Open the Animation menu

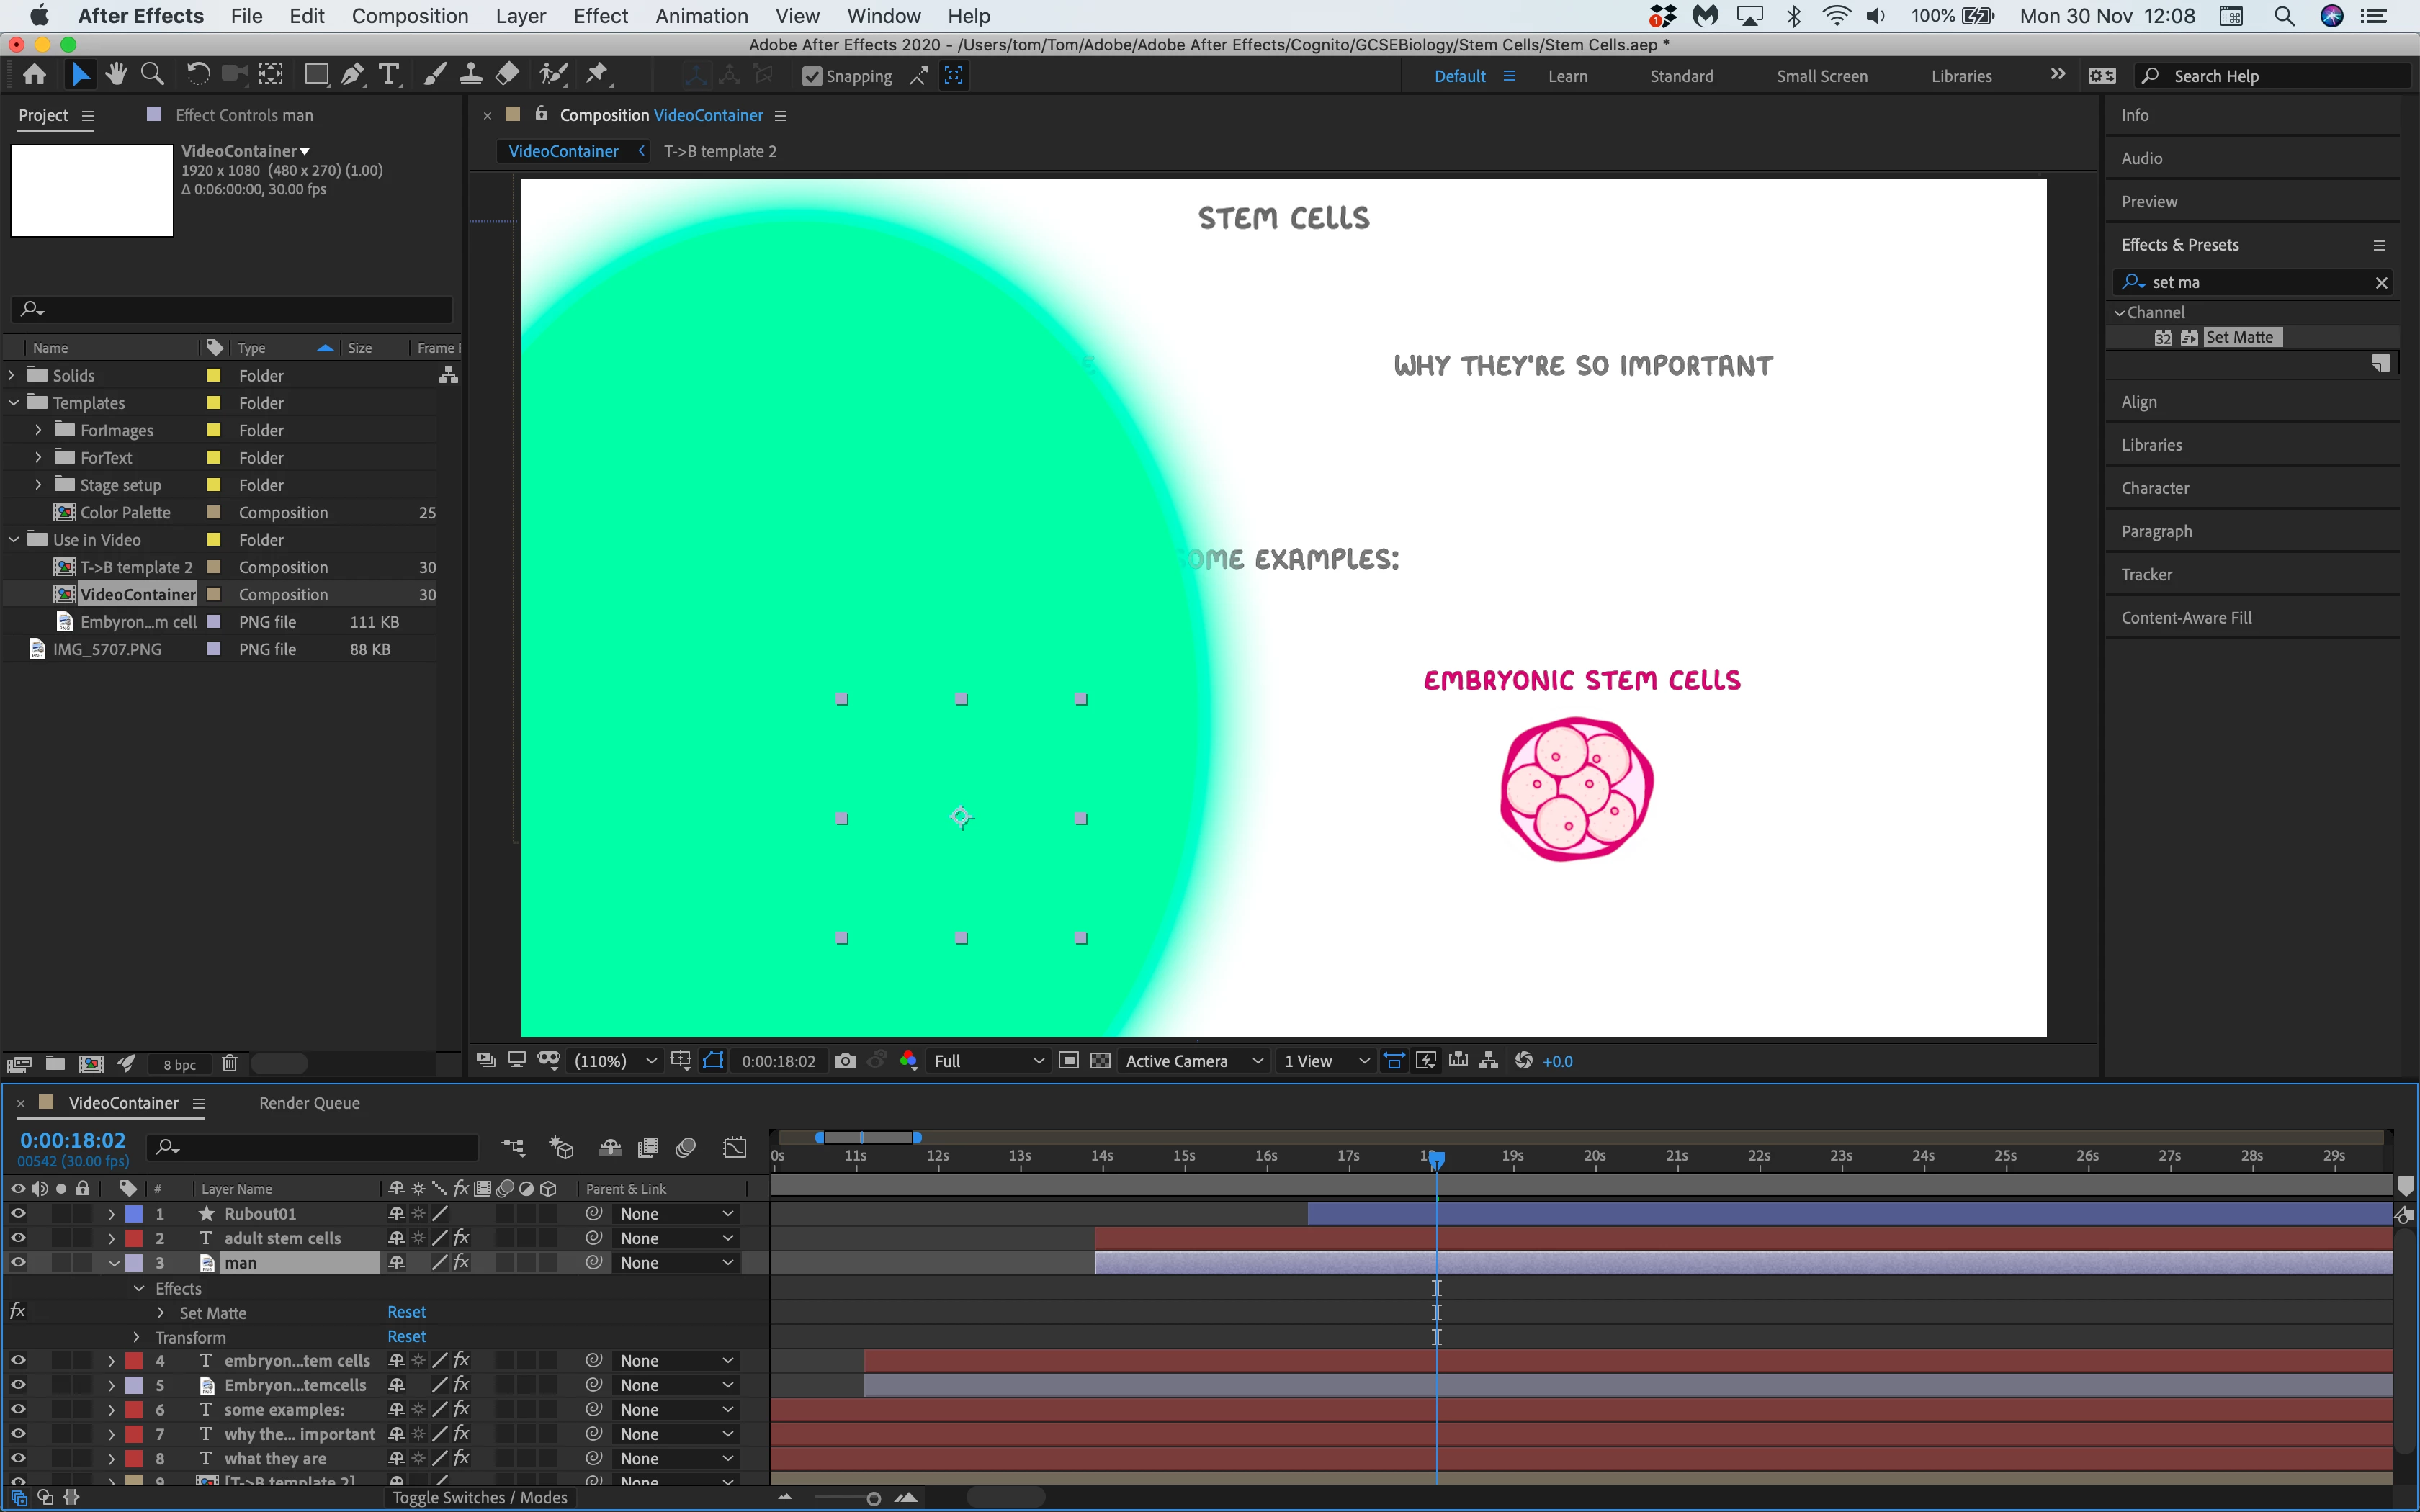[701, 16]
